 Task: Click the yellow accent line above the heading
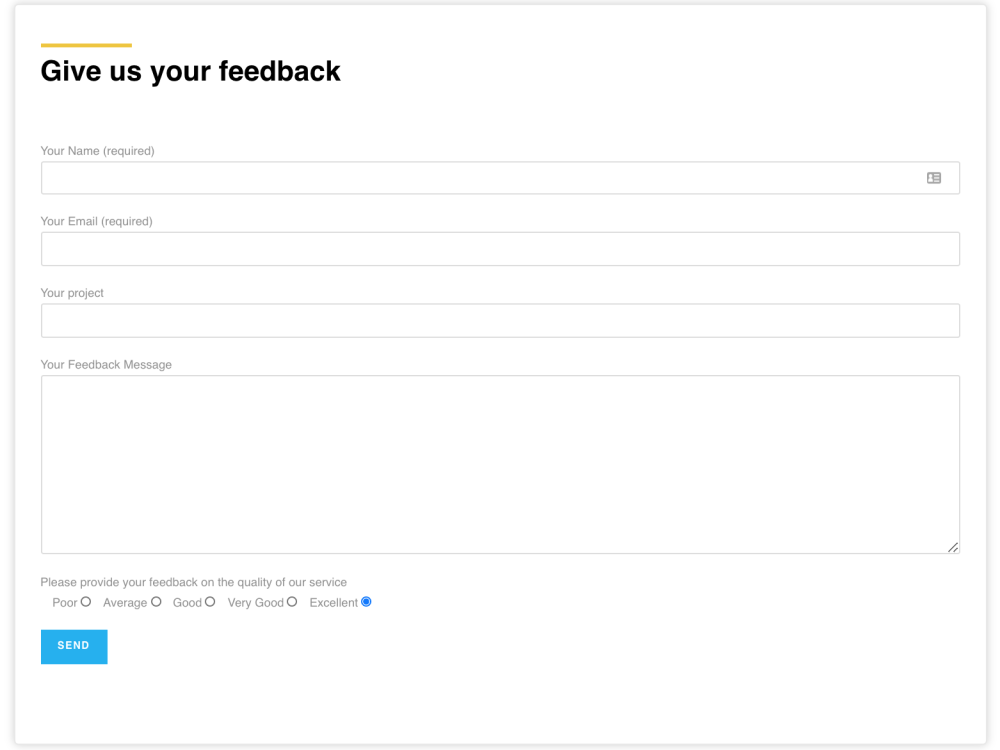coord(85,44)
